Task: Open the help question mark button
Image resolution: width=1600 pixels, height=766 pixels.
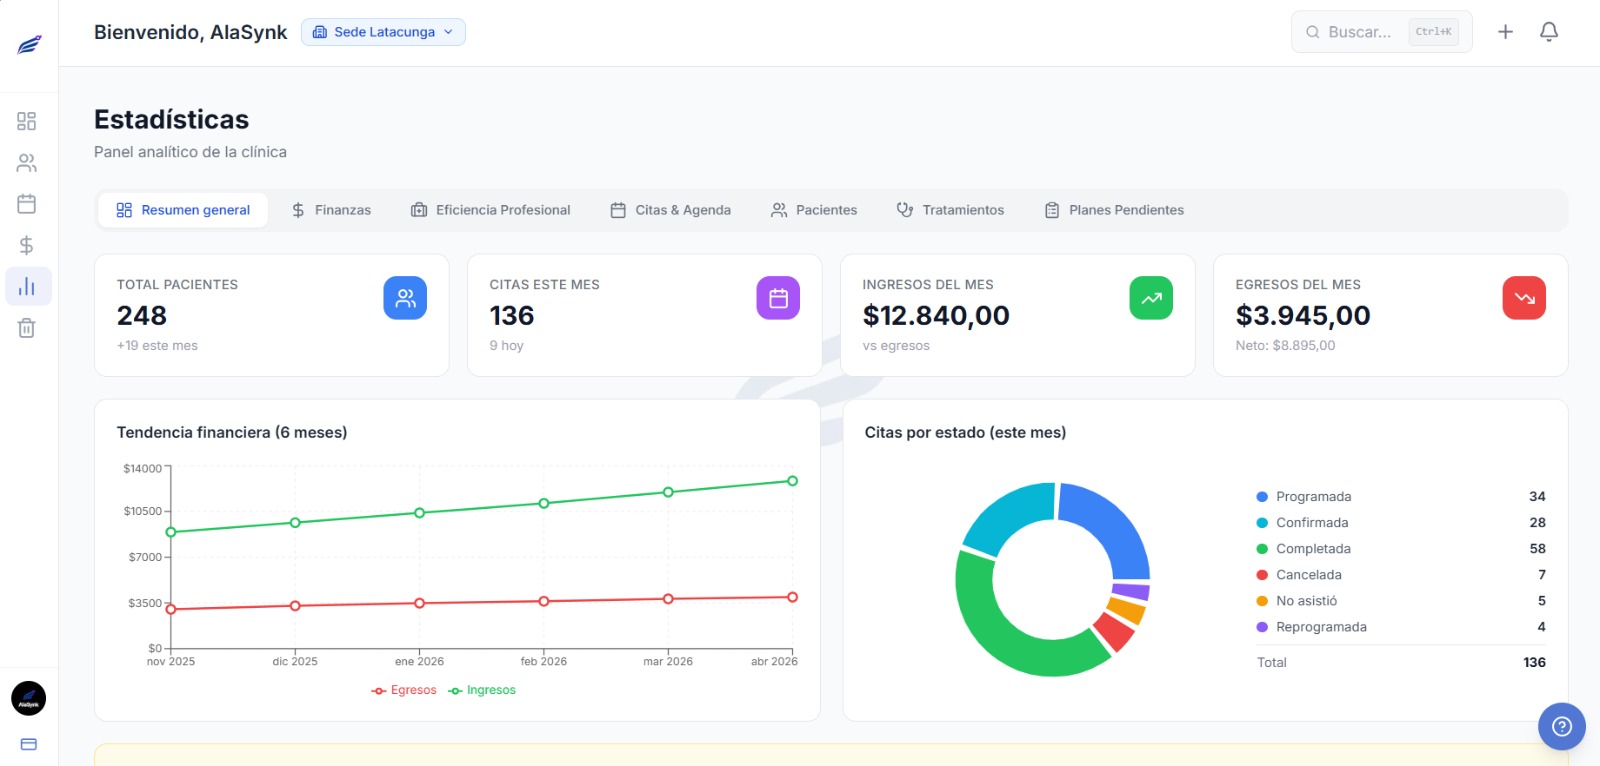Action: click(x=1561, y=727)
